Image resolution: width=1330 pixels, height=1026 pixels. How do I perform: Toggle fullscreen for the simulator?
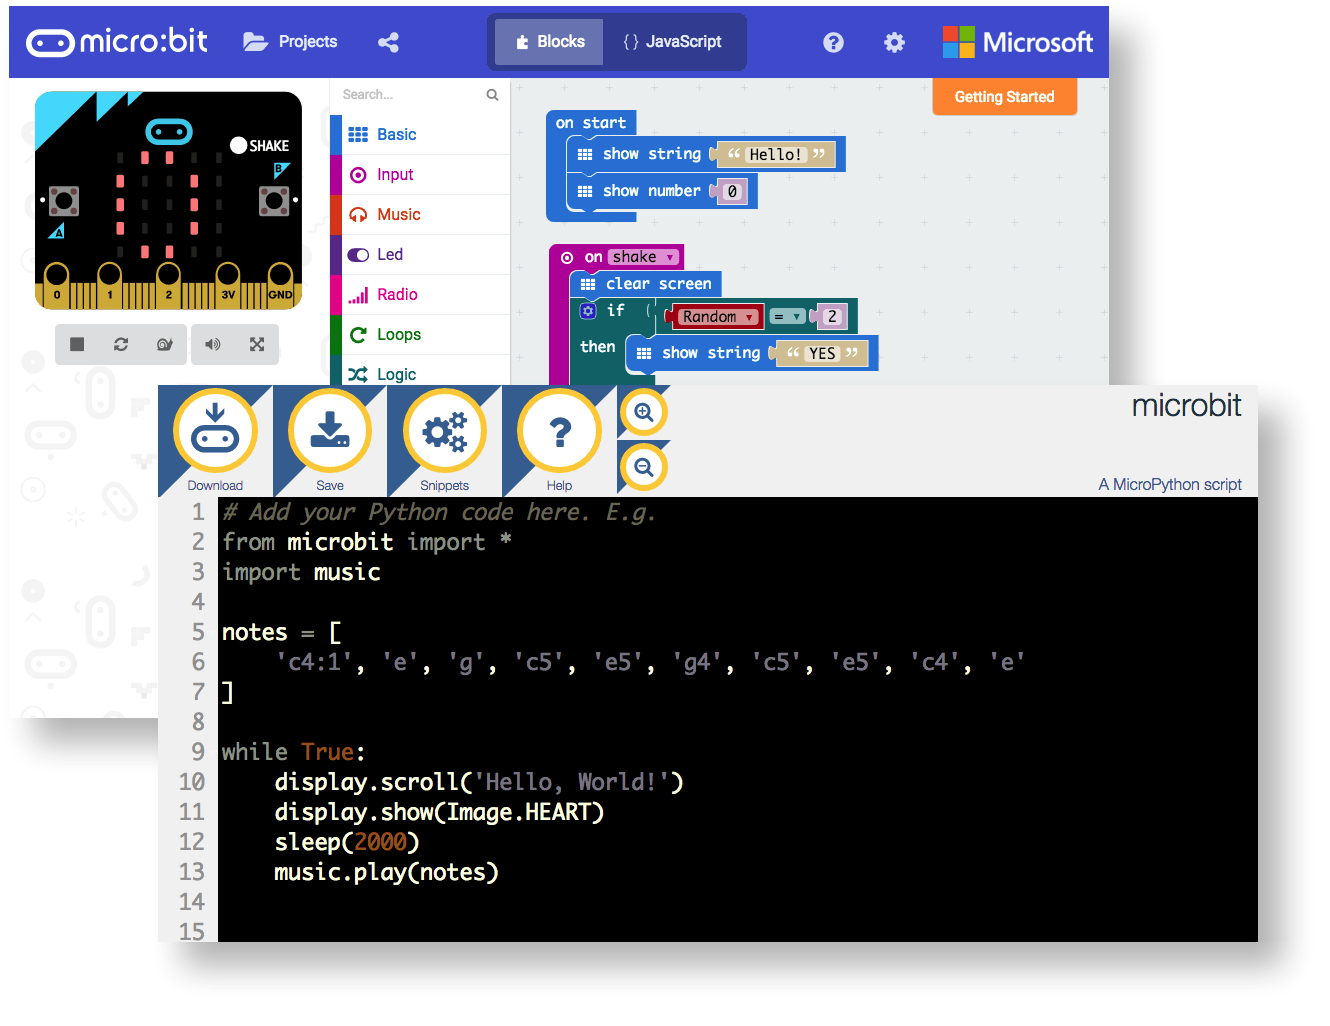pyautogui.click(x=257, y=344)
